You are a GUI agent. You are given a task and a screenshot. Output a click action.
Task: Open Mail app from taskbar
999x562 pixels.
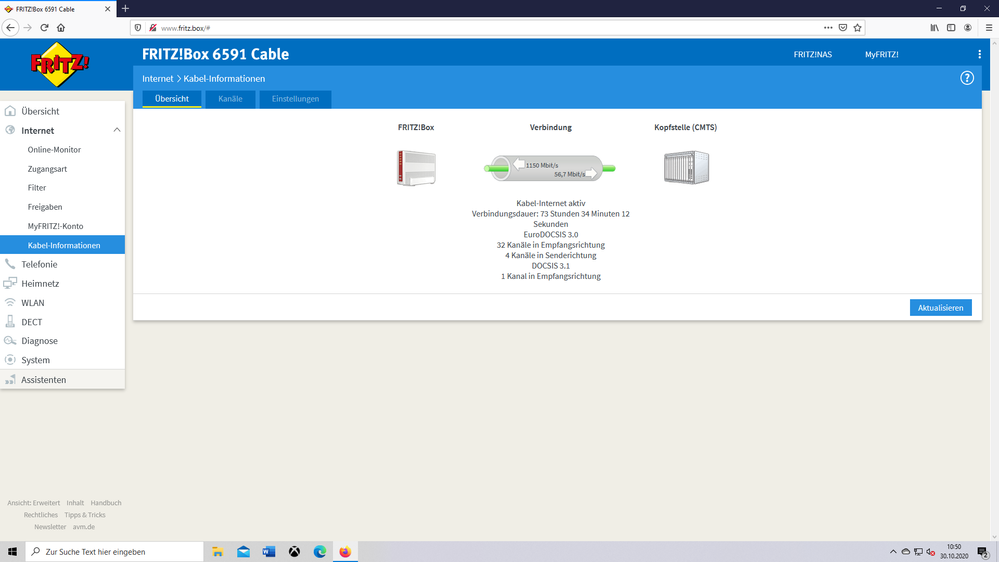(243, 552)
